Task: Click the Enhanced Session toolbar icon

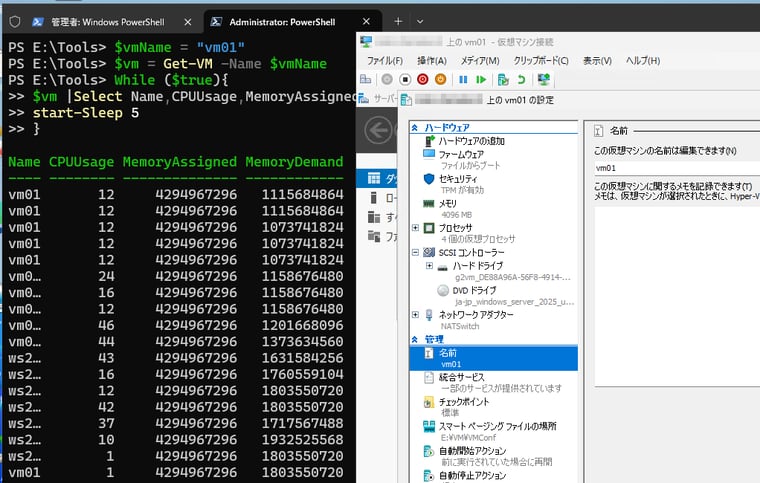Action: [x=544, y=79]
